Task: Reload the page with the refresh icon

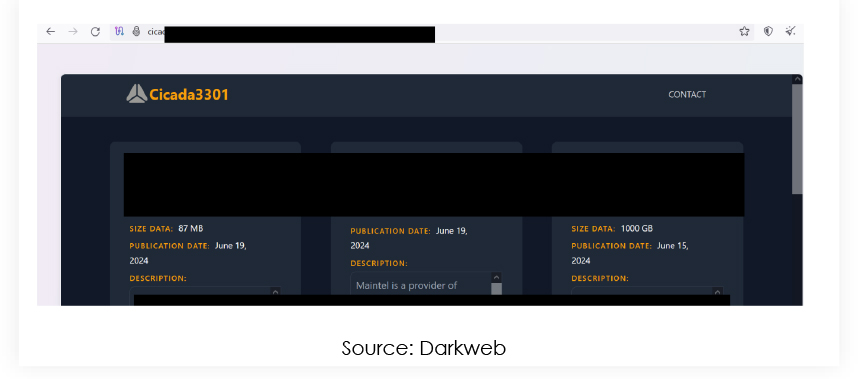Action: pyautogui.click(x=95, y=32)
